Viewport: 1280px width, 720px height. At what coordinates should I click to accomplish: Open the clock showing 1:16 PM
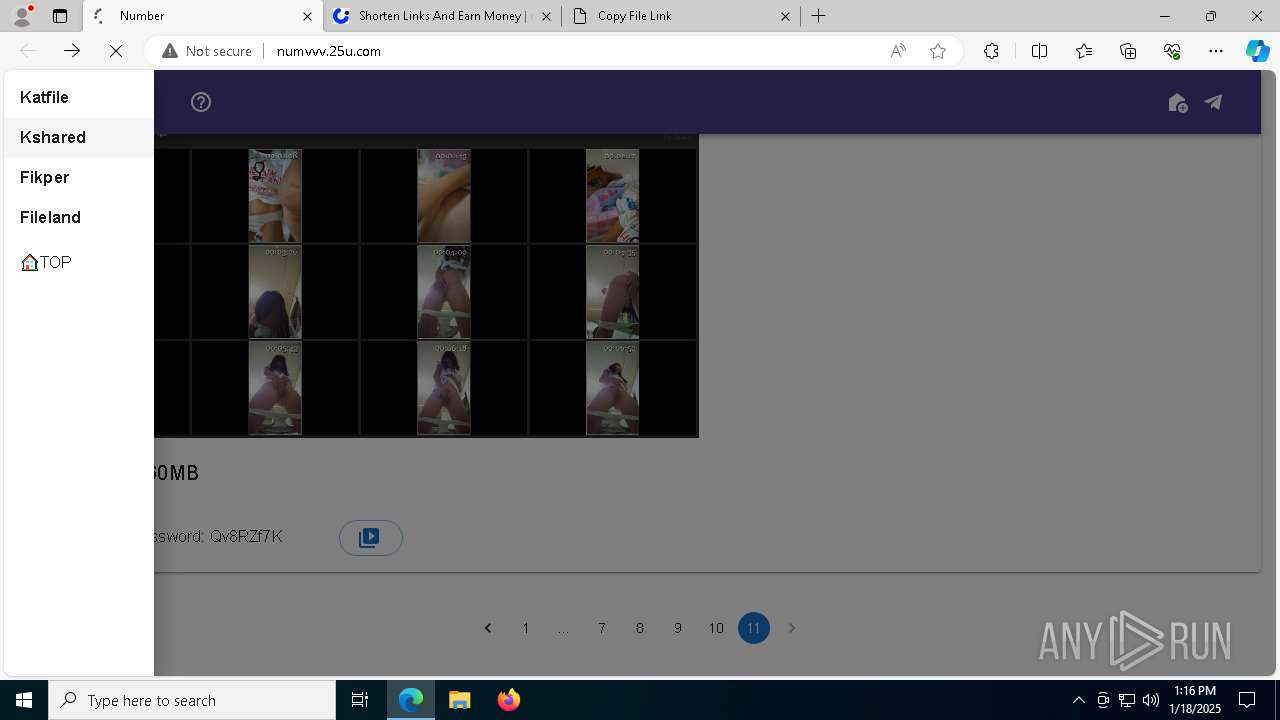pos(1195,700)
